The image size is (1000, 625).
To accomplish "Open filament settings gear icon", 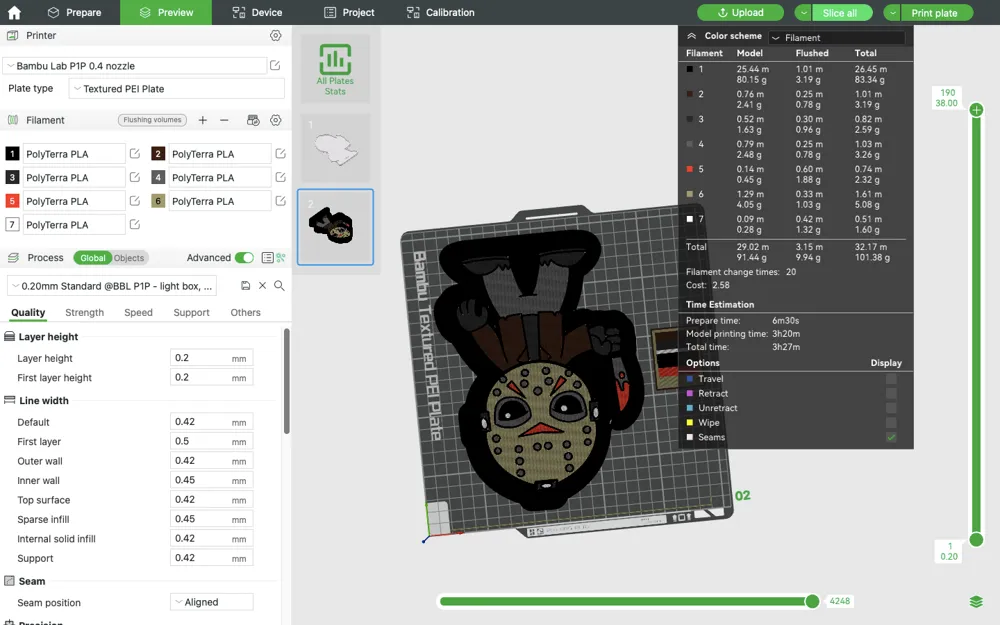I will pos(276,120).
